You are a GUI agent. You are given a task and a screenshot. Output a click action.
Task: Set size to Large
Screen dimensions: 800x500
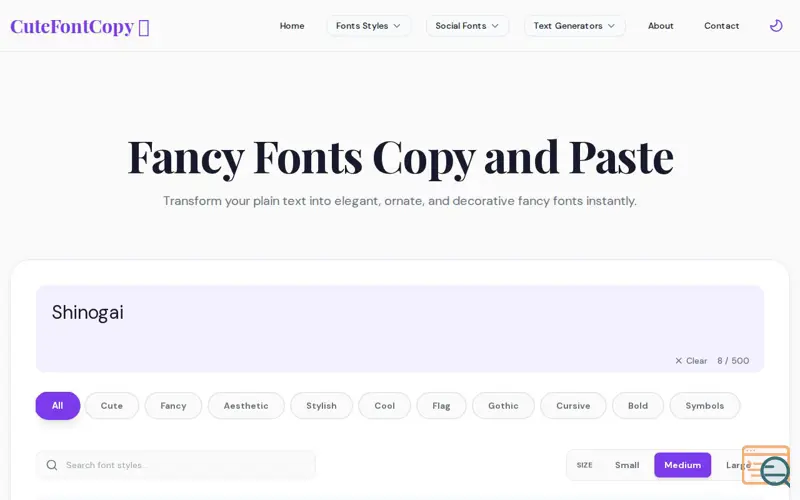pos(738,465)
